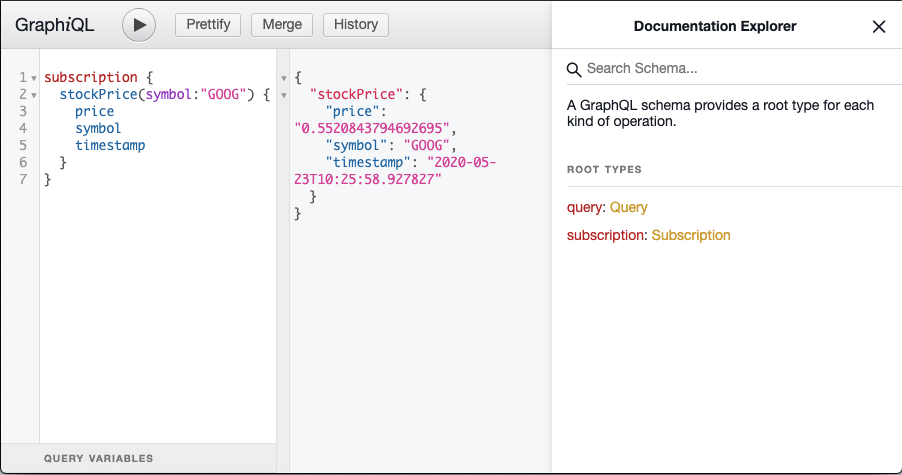Viewport: 902px width, 475px height.
Task: Click the Merge button
Action: pyautogui.click(x=282, y=25)
